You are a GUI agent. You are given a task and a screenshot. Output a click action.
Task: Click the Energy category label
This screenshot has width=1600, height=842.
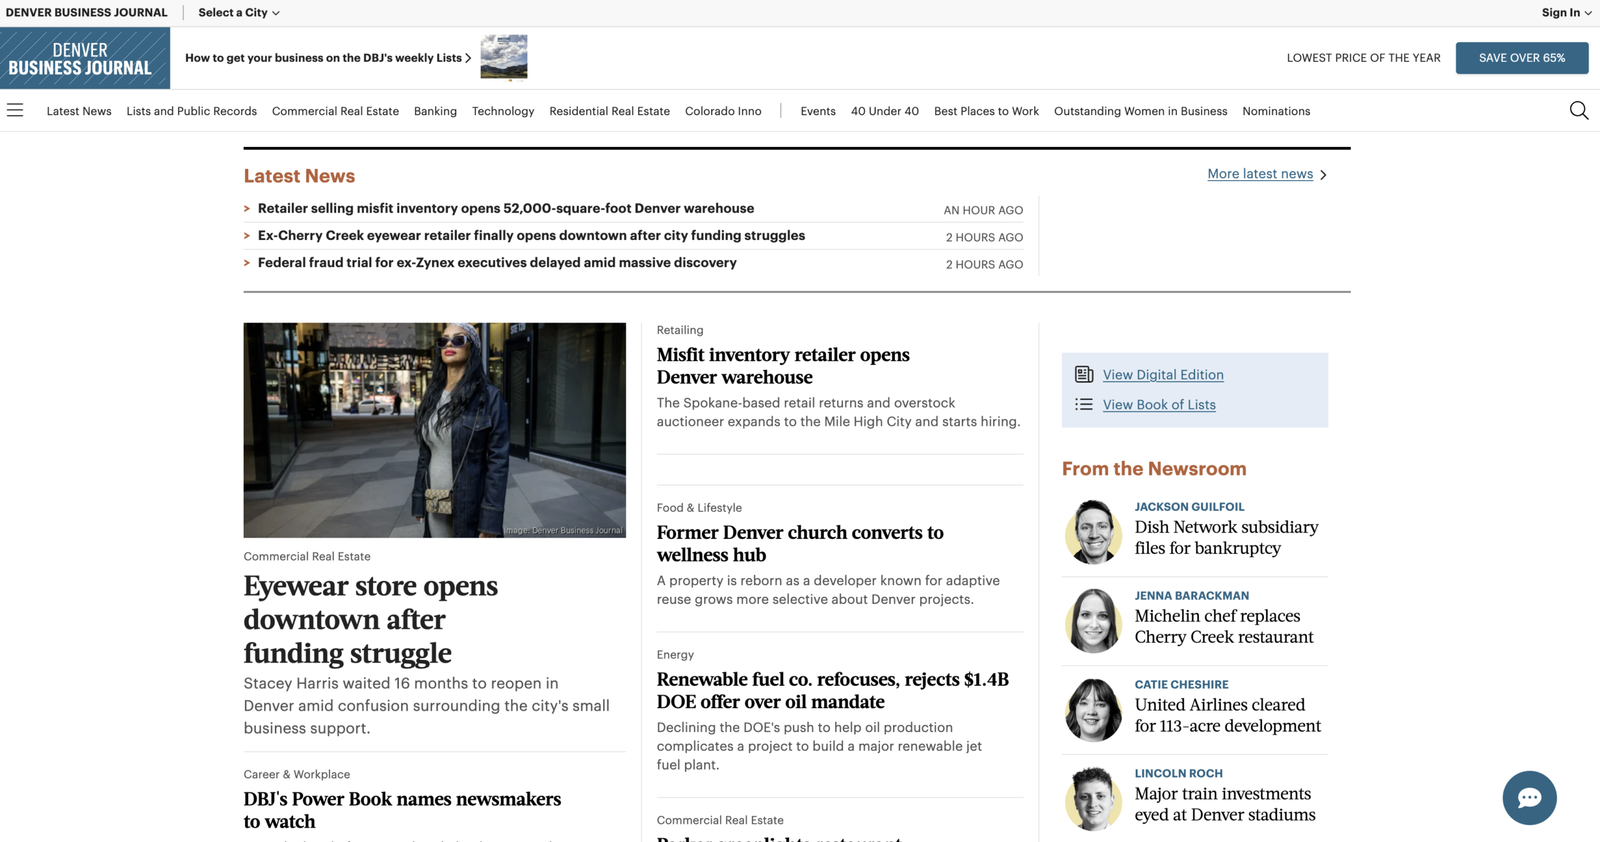(675, 655)
